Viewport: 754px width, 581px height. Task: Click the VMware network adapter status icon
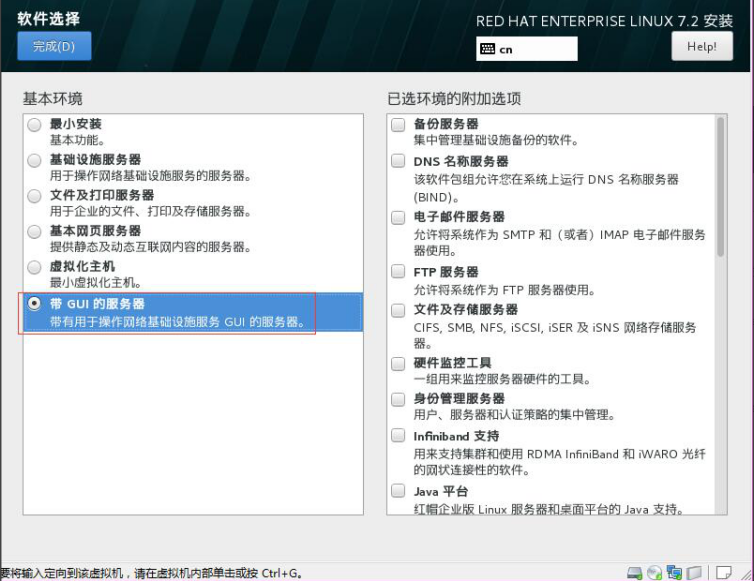(674, 572)
